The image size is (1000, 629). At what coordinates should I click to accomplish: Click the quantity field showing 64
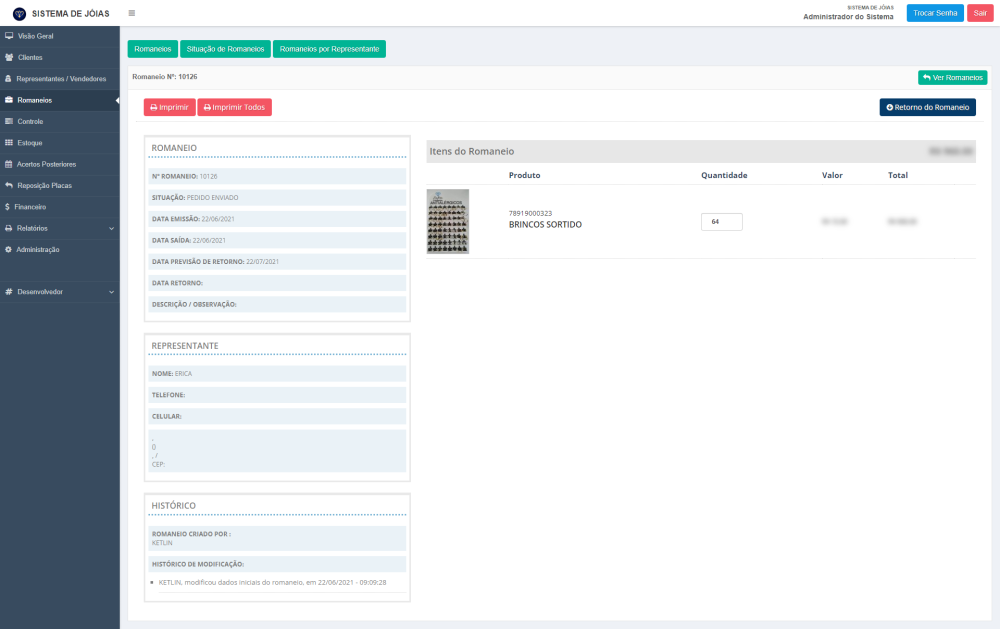[x=721, y=222]
